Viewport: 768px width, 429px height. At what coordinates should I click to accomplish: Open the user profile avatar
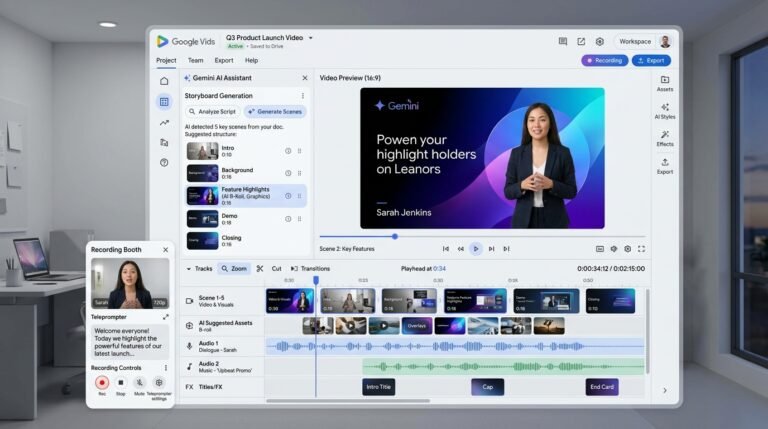[665, 42]
